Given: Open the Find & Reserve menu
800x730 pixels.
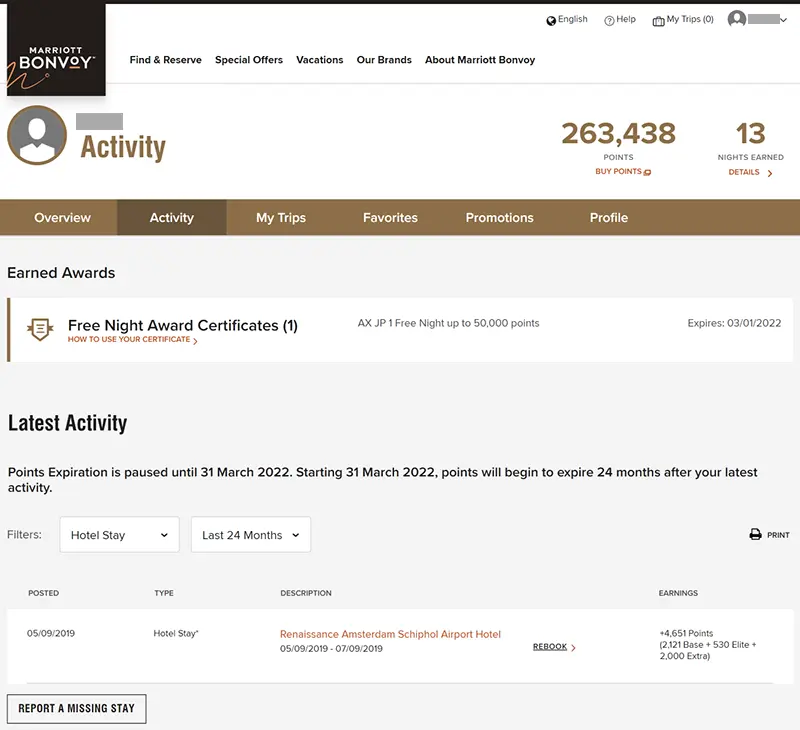Looking at the screenshot, I should pyautogui.click(x=165, y=60).
